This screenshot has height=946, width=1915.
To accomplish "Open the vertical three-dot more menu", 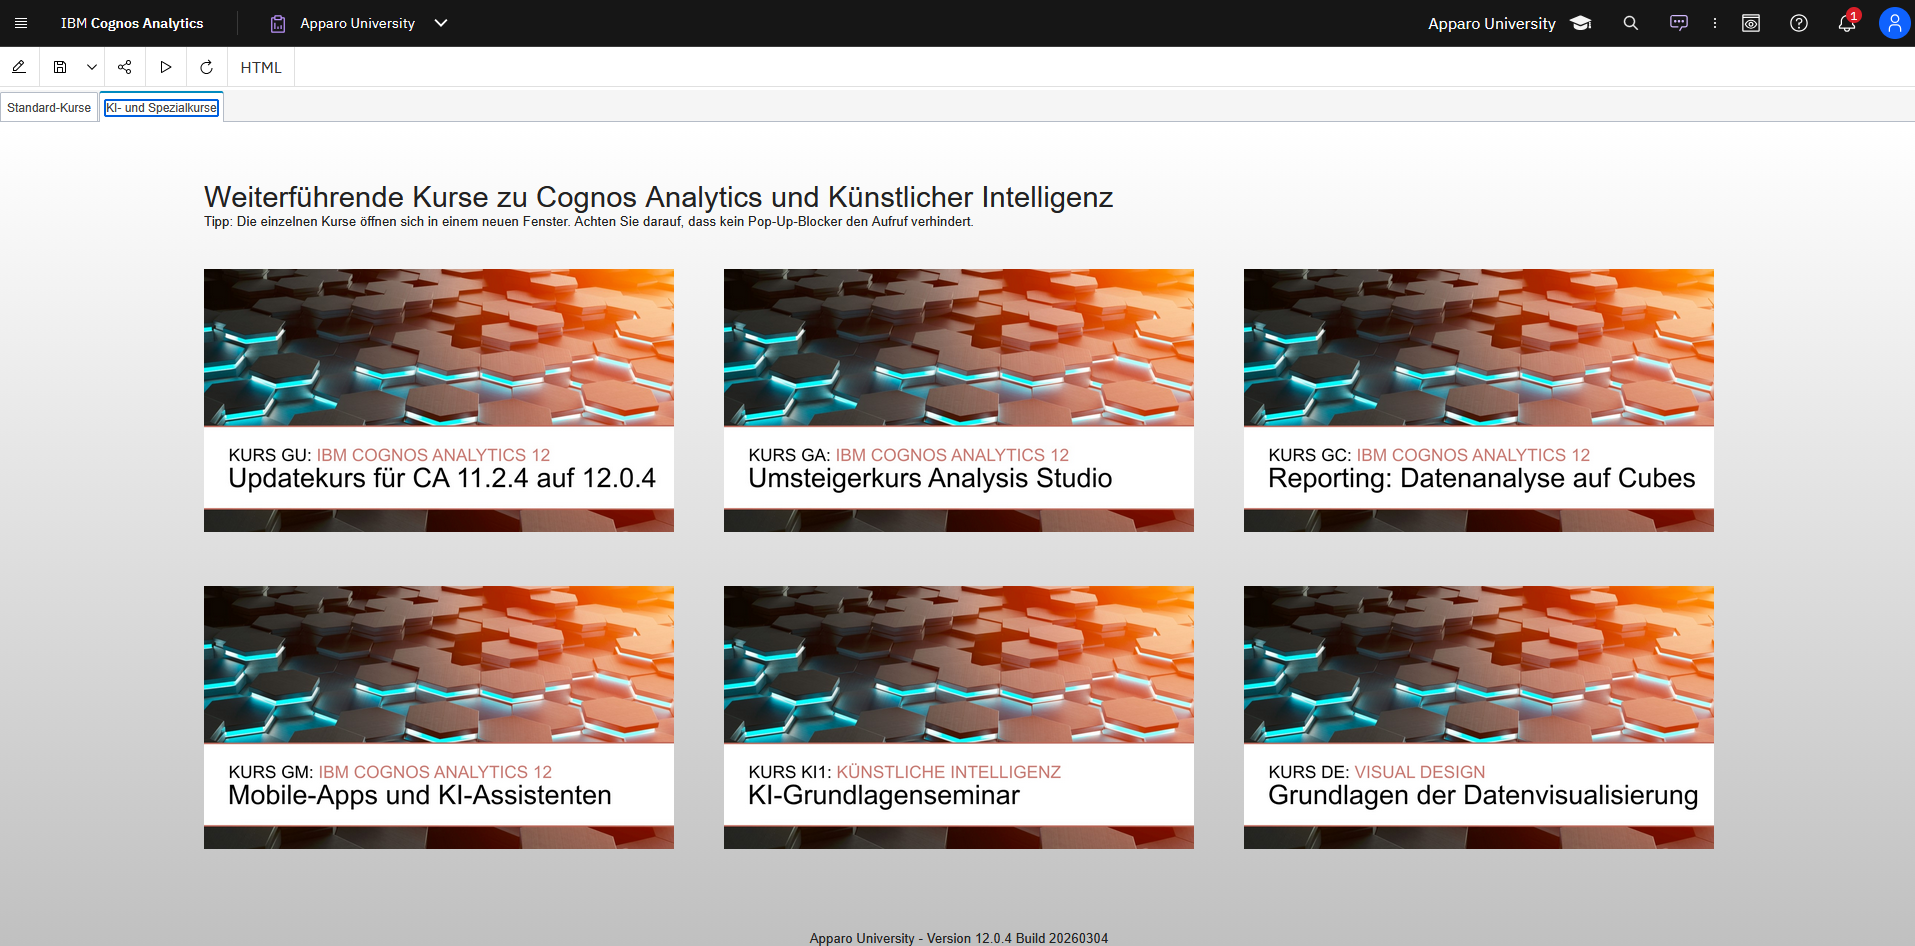I will click(1714, 23).
